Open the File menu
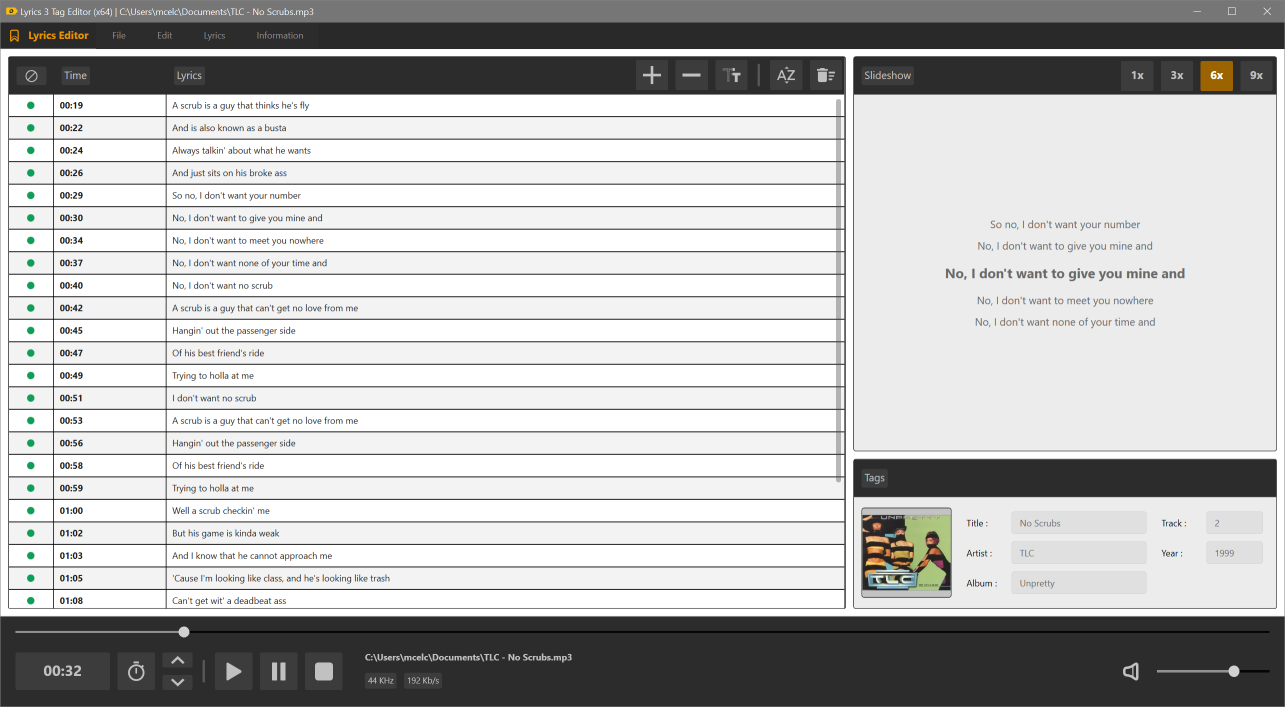 tap(119, 35)
